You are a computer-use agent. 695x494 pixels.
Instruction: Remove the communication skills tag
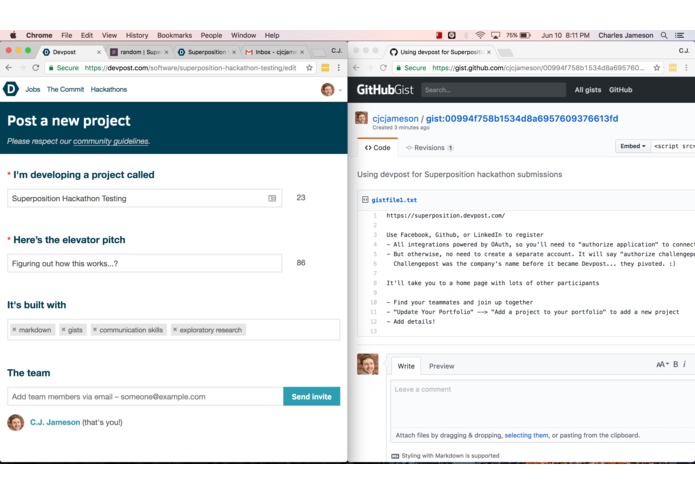94,330
